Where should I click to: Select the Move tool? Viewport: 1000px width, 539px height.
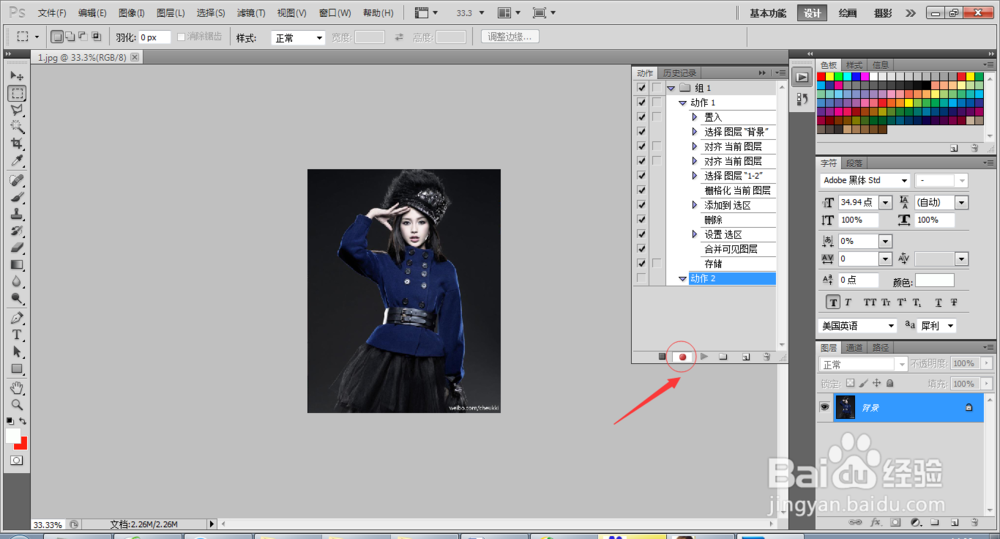(17, 76)
